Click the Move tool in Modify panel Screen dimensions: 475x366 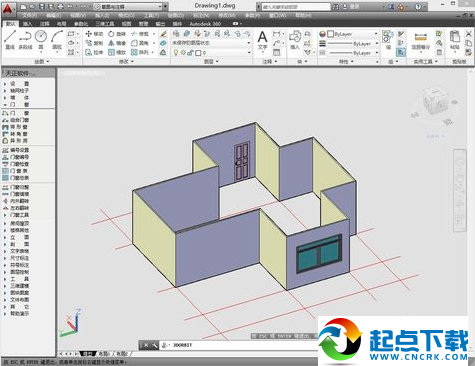point(94,34)
